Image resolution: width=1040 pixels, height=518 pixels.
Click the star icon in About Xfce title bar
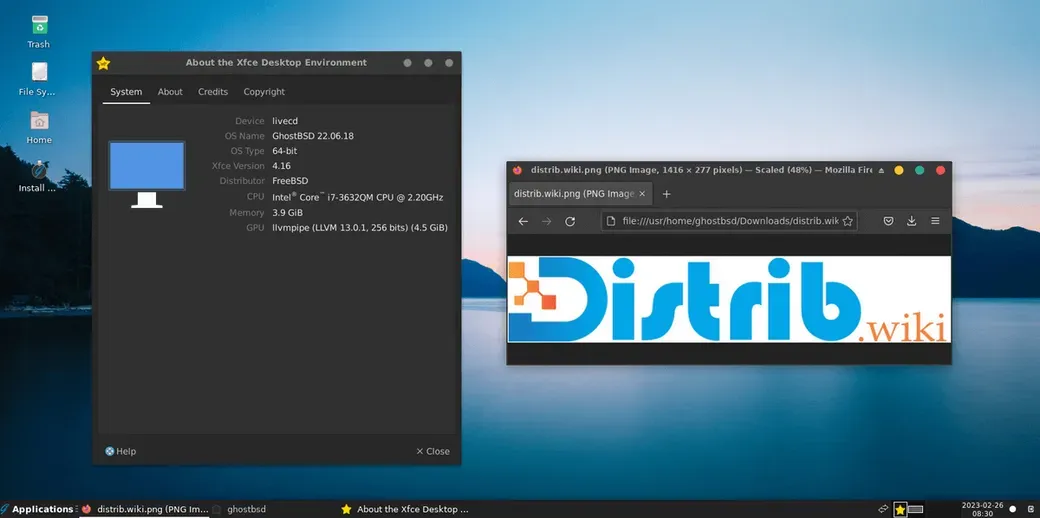click(103, 63)
